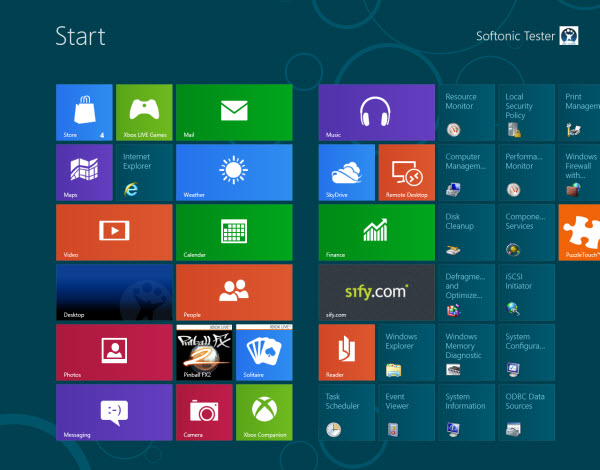Open Internet Explorer tile
The width and height of the screenshot is (600, 470).
[144, 172]
